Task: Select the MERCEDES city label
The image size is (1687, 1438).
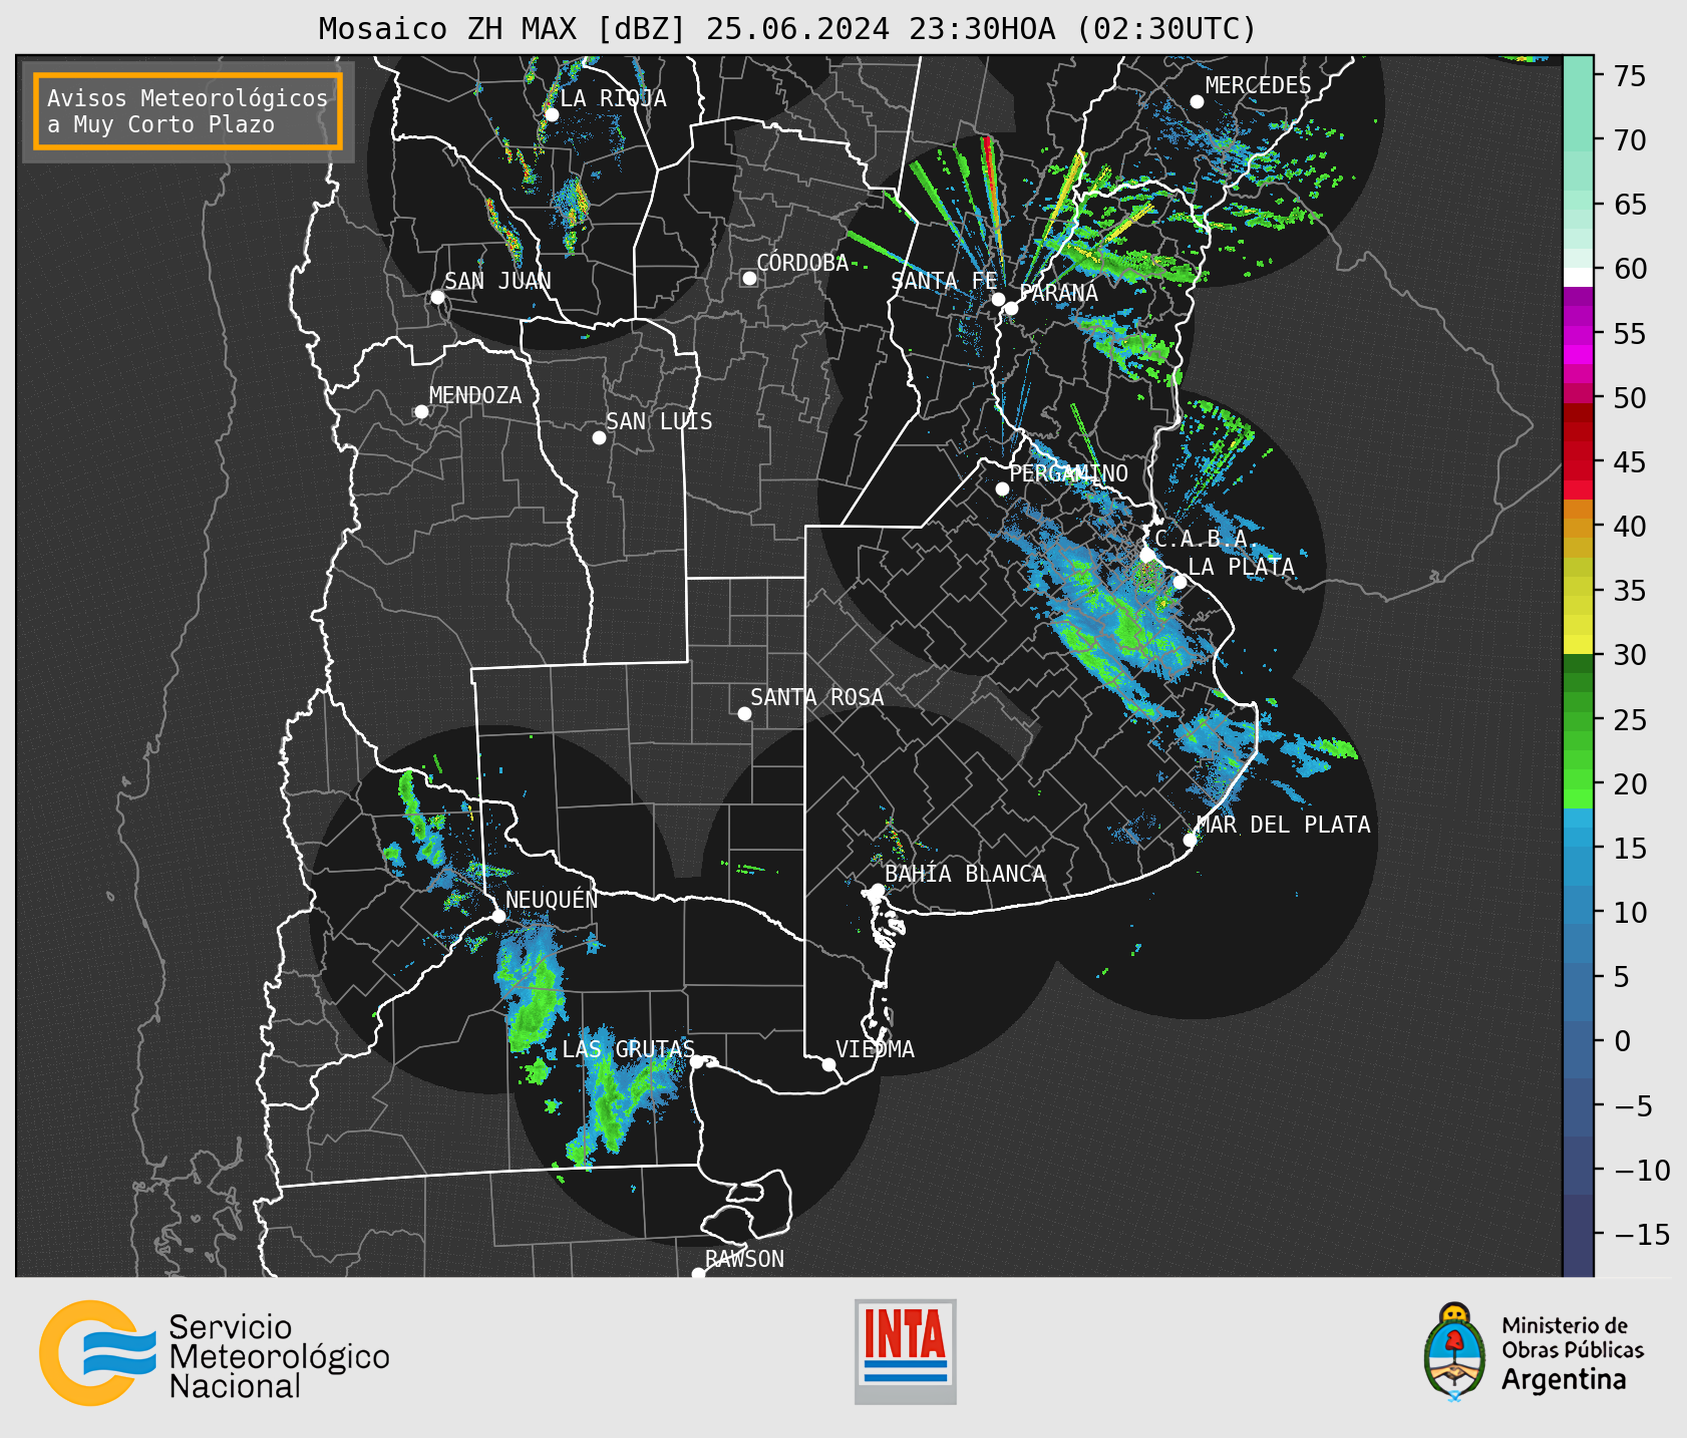Action: pos(1258,86)
